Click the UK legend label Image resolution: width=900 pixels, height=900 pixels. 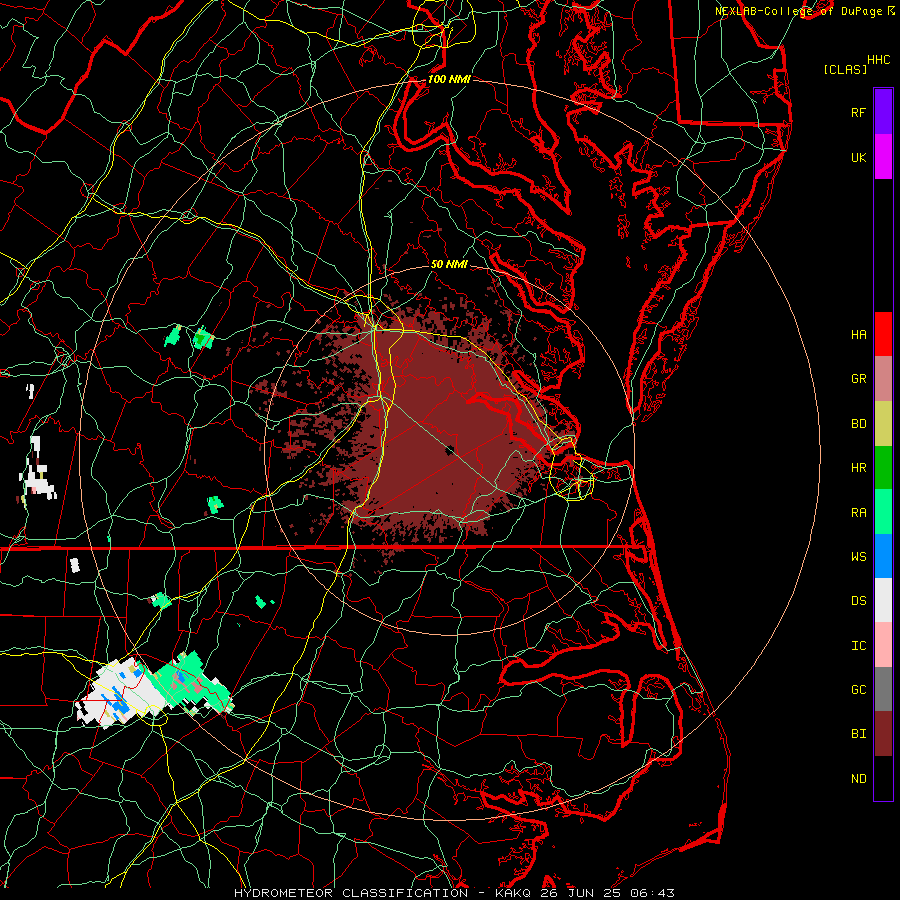tap(858, 157)
